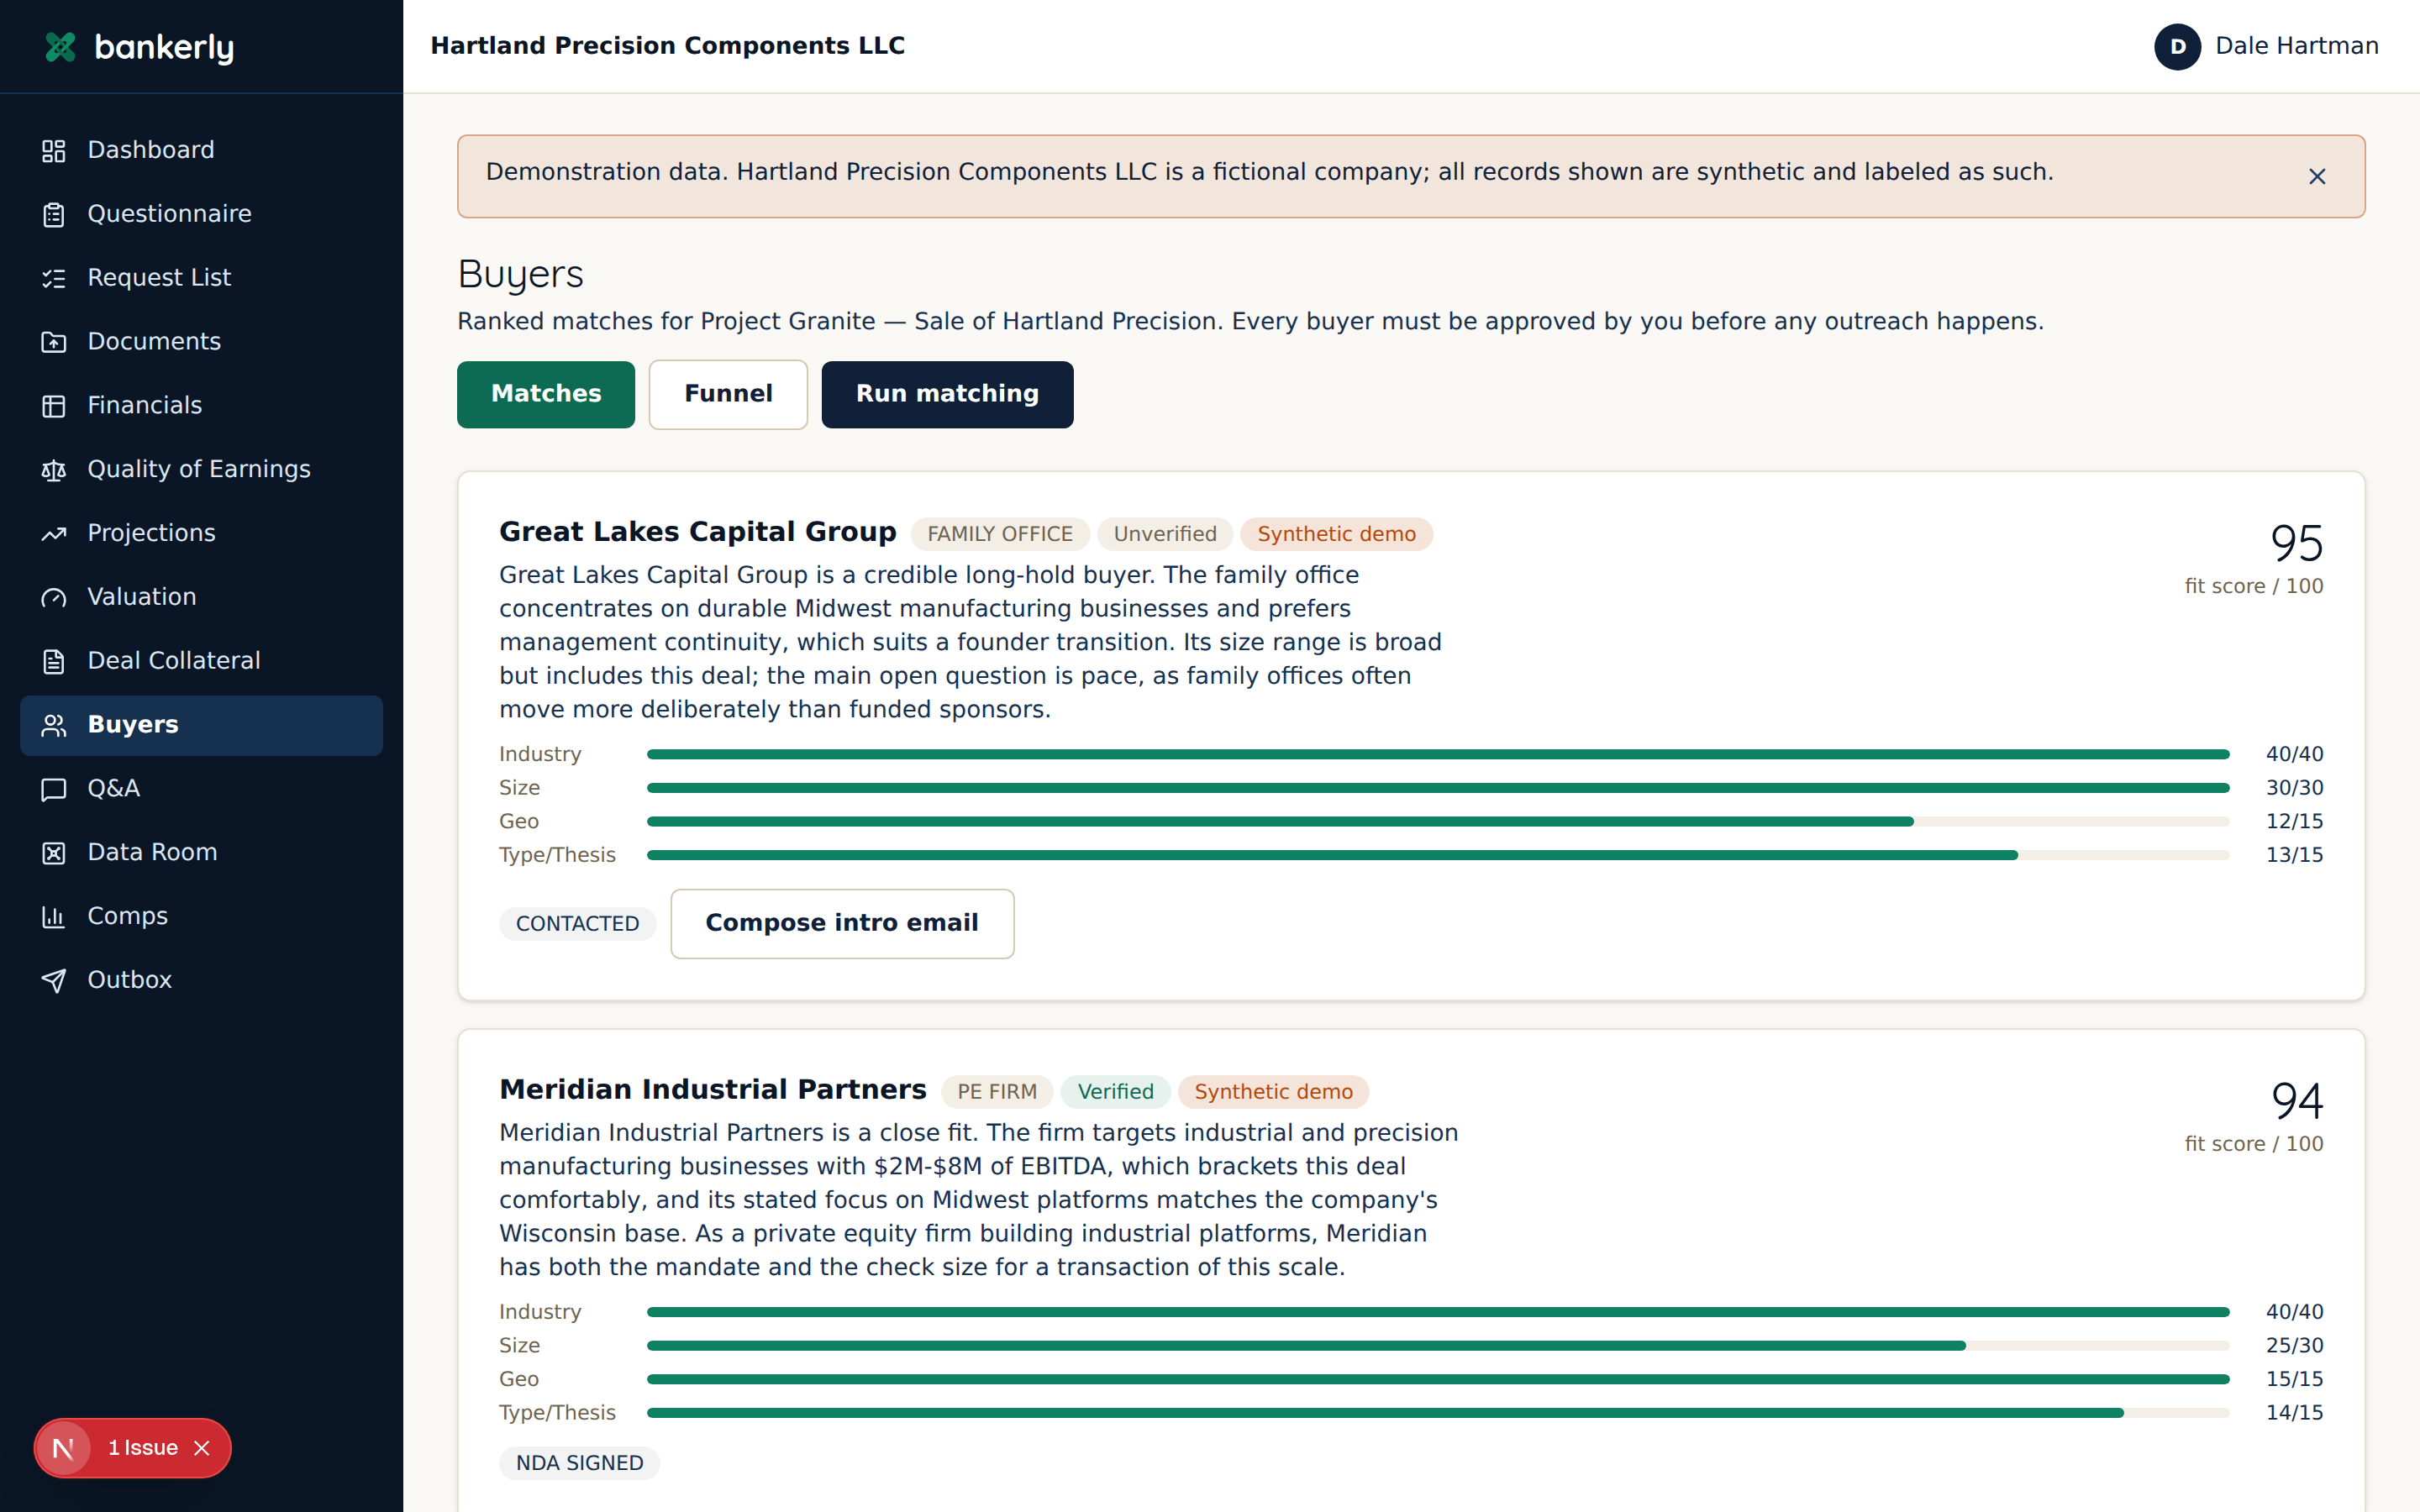Click Great Lakes Industry score bar
This screenshot has width=2420, height=1512.
pyautogui.click(x=1438, y=754)
